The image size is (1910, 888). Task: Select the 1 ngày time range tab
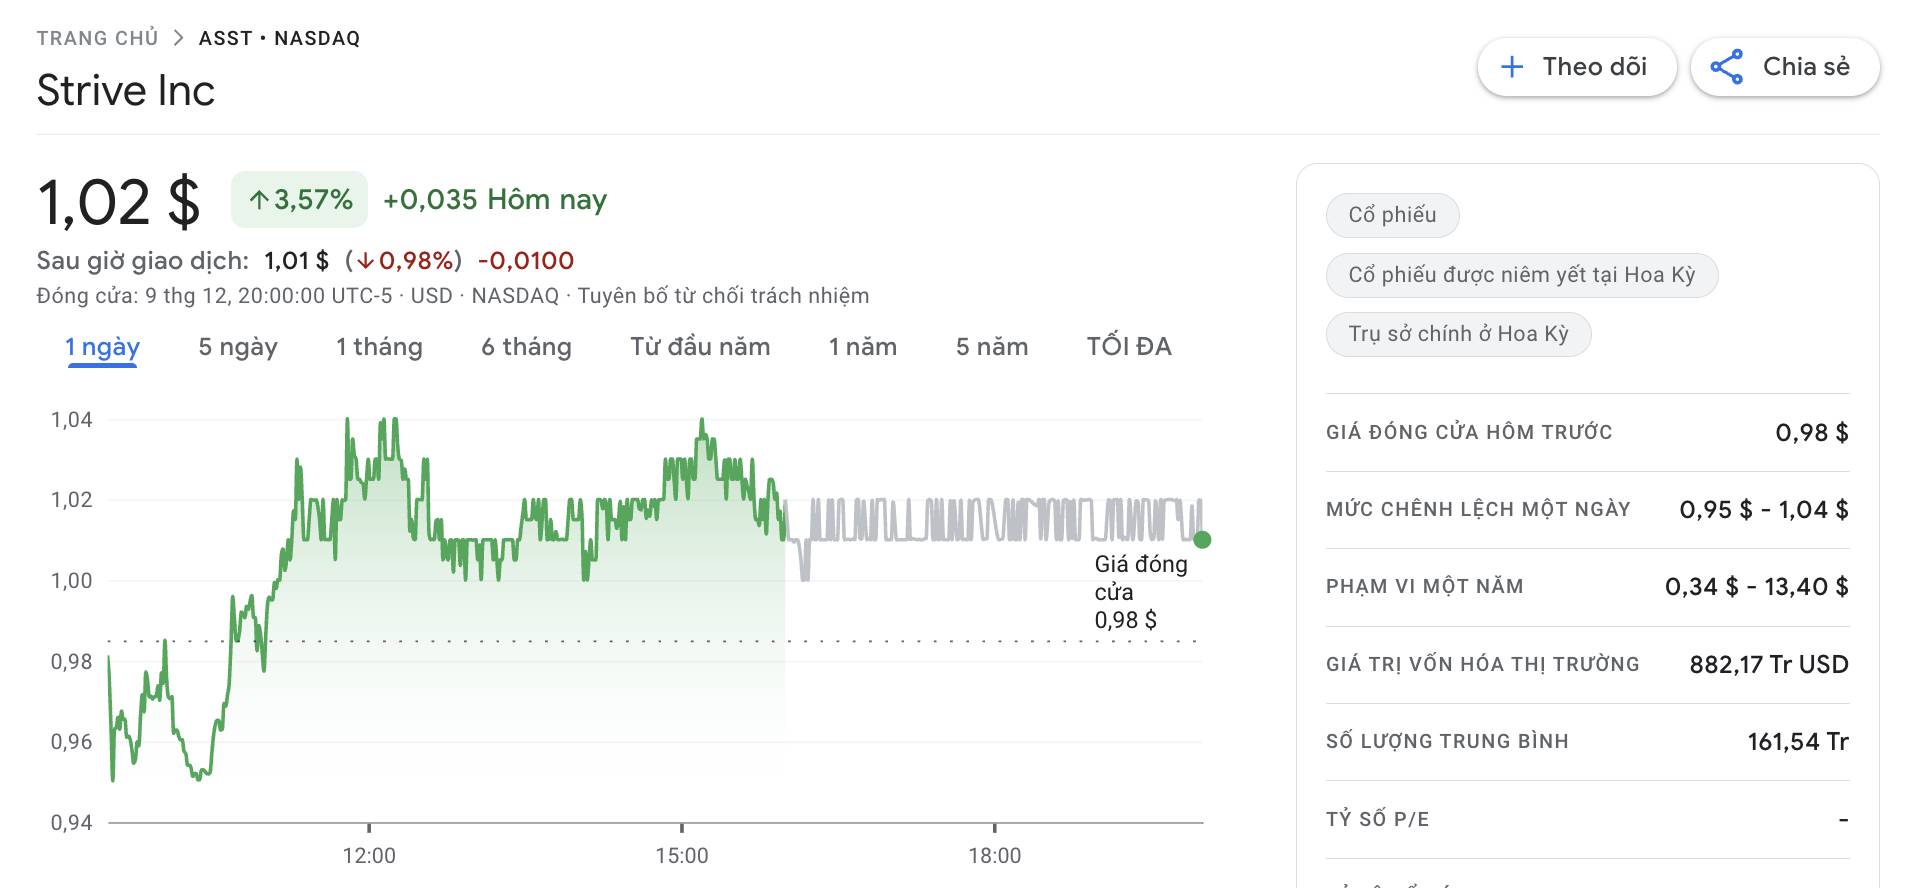click(x=102, y=347)
